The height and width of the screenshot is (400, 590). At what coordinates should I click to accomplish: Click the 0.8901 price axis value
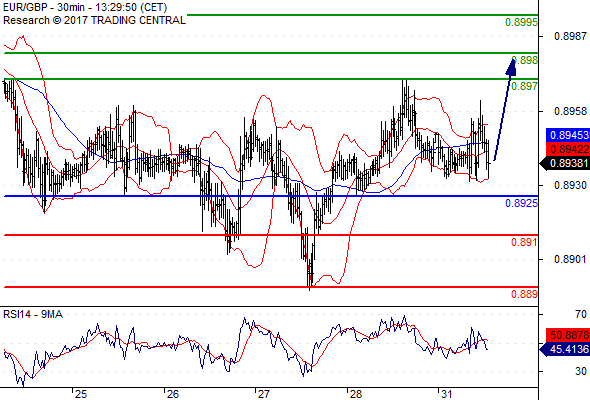[x=570, y=259]
